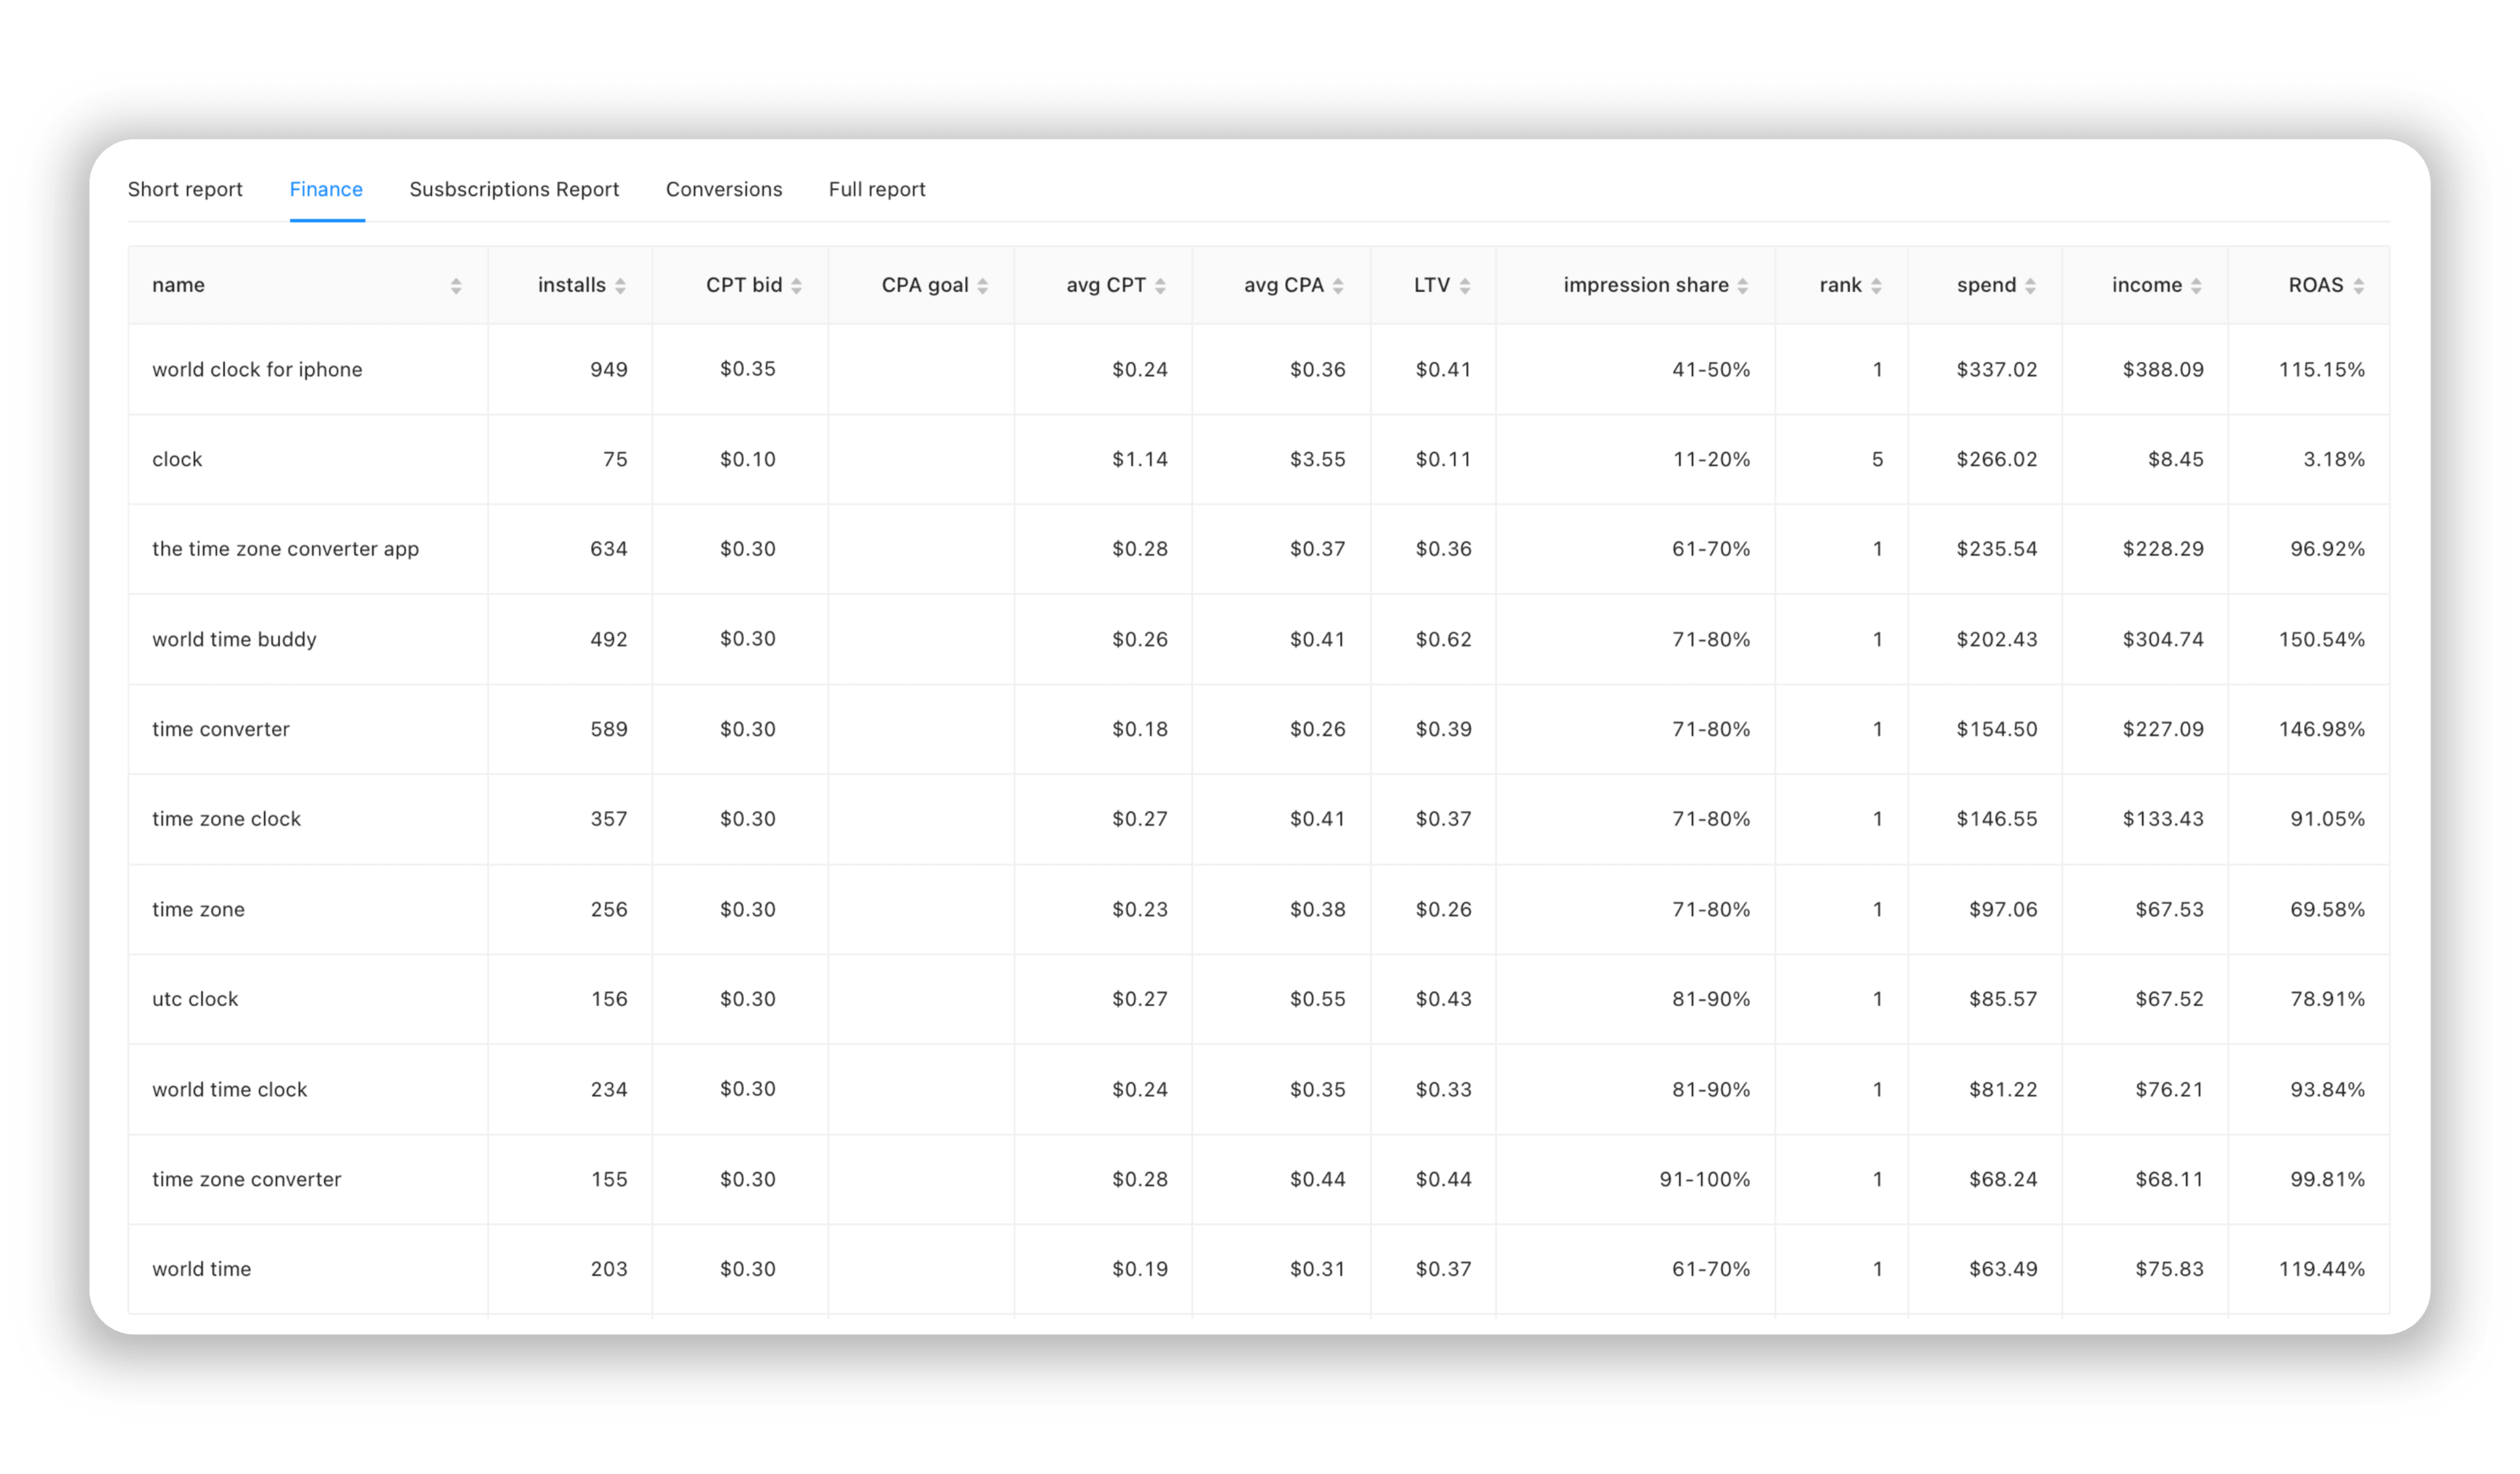Click ROAS value 146.98%
Viewport: 2520px width, 1474px height.
pyautogui.click(x=2322, y=729)
